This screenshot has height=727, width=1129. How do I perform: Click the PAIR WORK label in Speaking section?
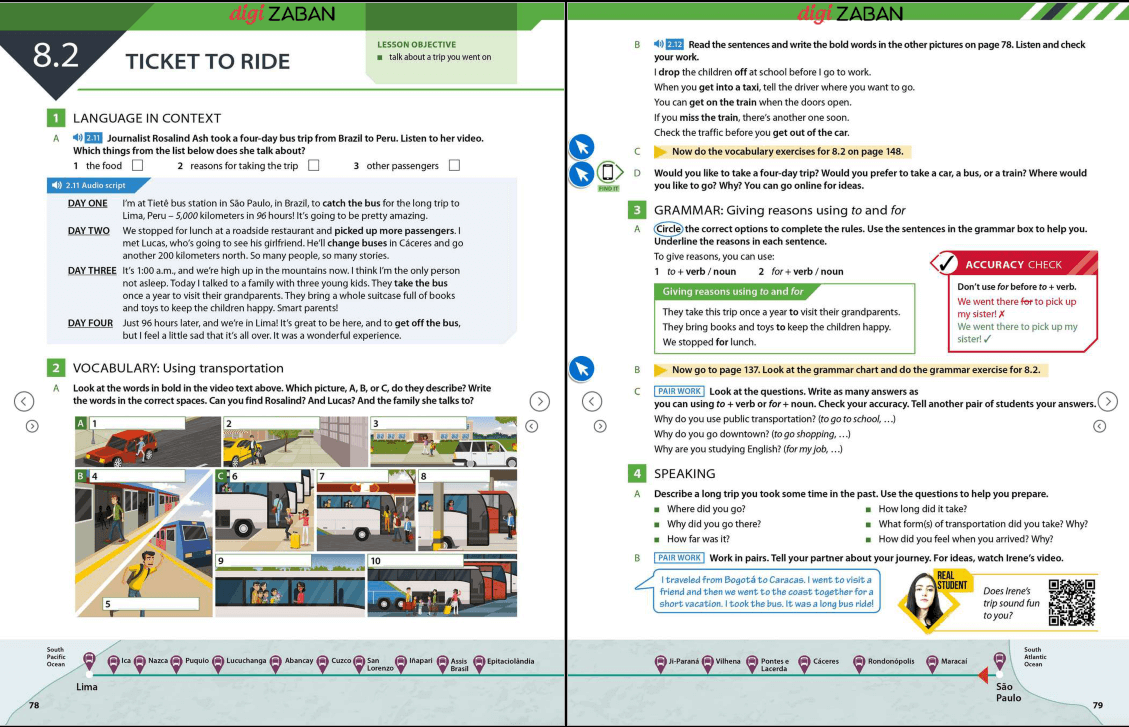[x=679, y=558]
